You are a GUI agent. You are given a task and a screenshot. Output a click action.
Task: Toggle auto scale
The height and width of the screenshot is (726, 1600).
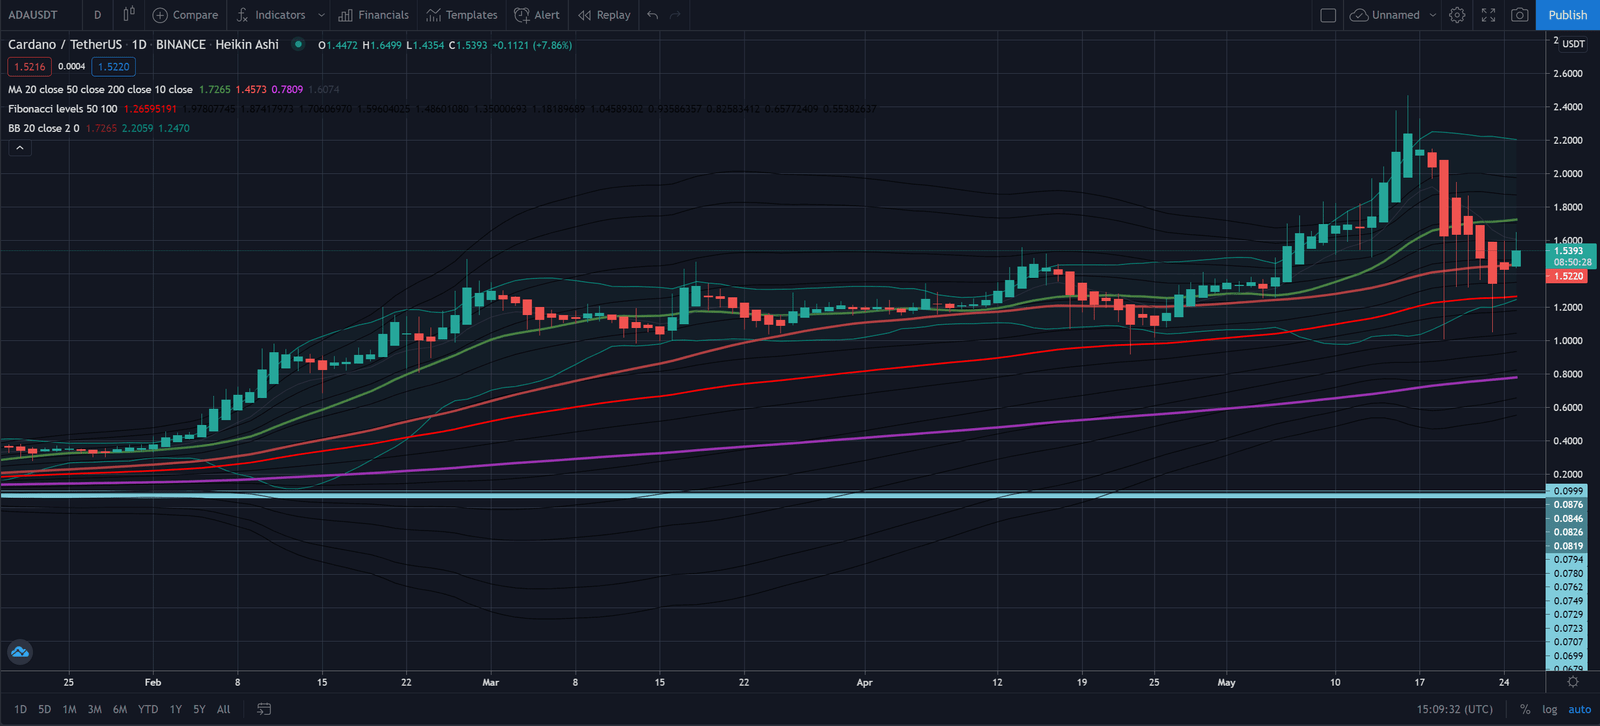pyautogui.click(x=1579, y=709)
